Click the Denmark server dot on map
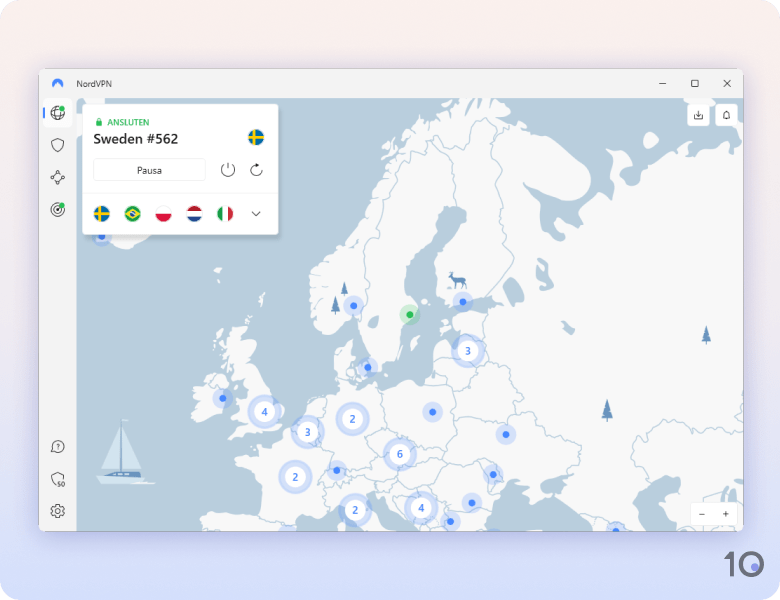Image resolution: width=780 pixels, height=600 pixels. pos(368,368)
